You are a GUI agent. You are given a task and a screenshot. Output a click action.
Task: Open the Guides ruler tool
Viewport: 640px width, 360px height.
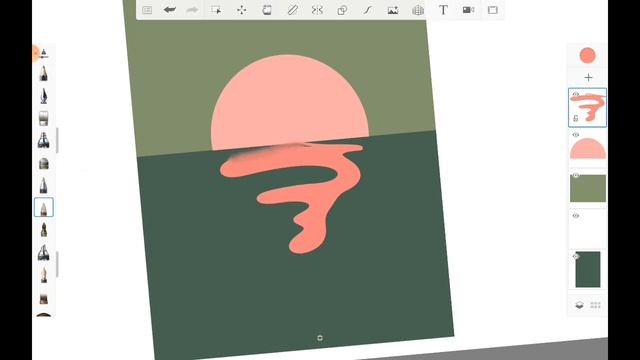[292, 10]
